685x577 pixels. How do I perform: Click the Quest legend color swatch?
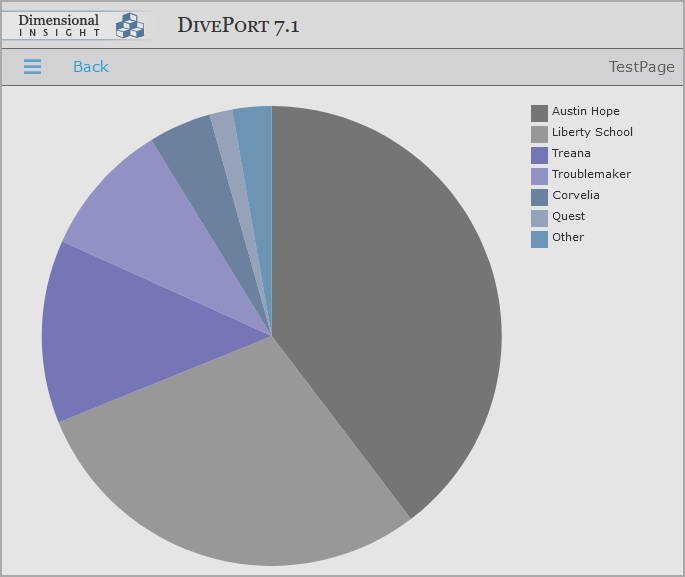coord(539,218)
